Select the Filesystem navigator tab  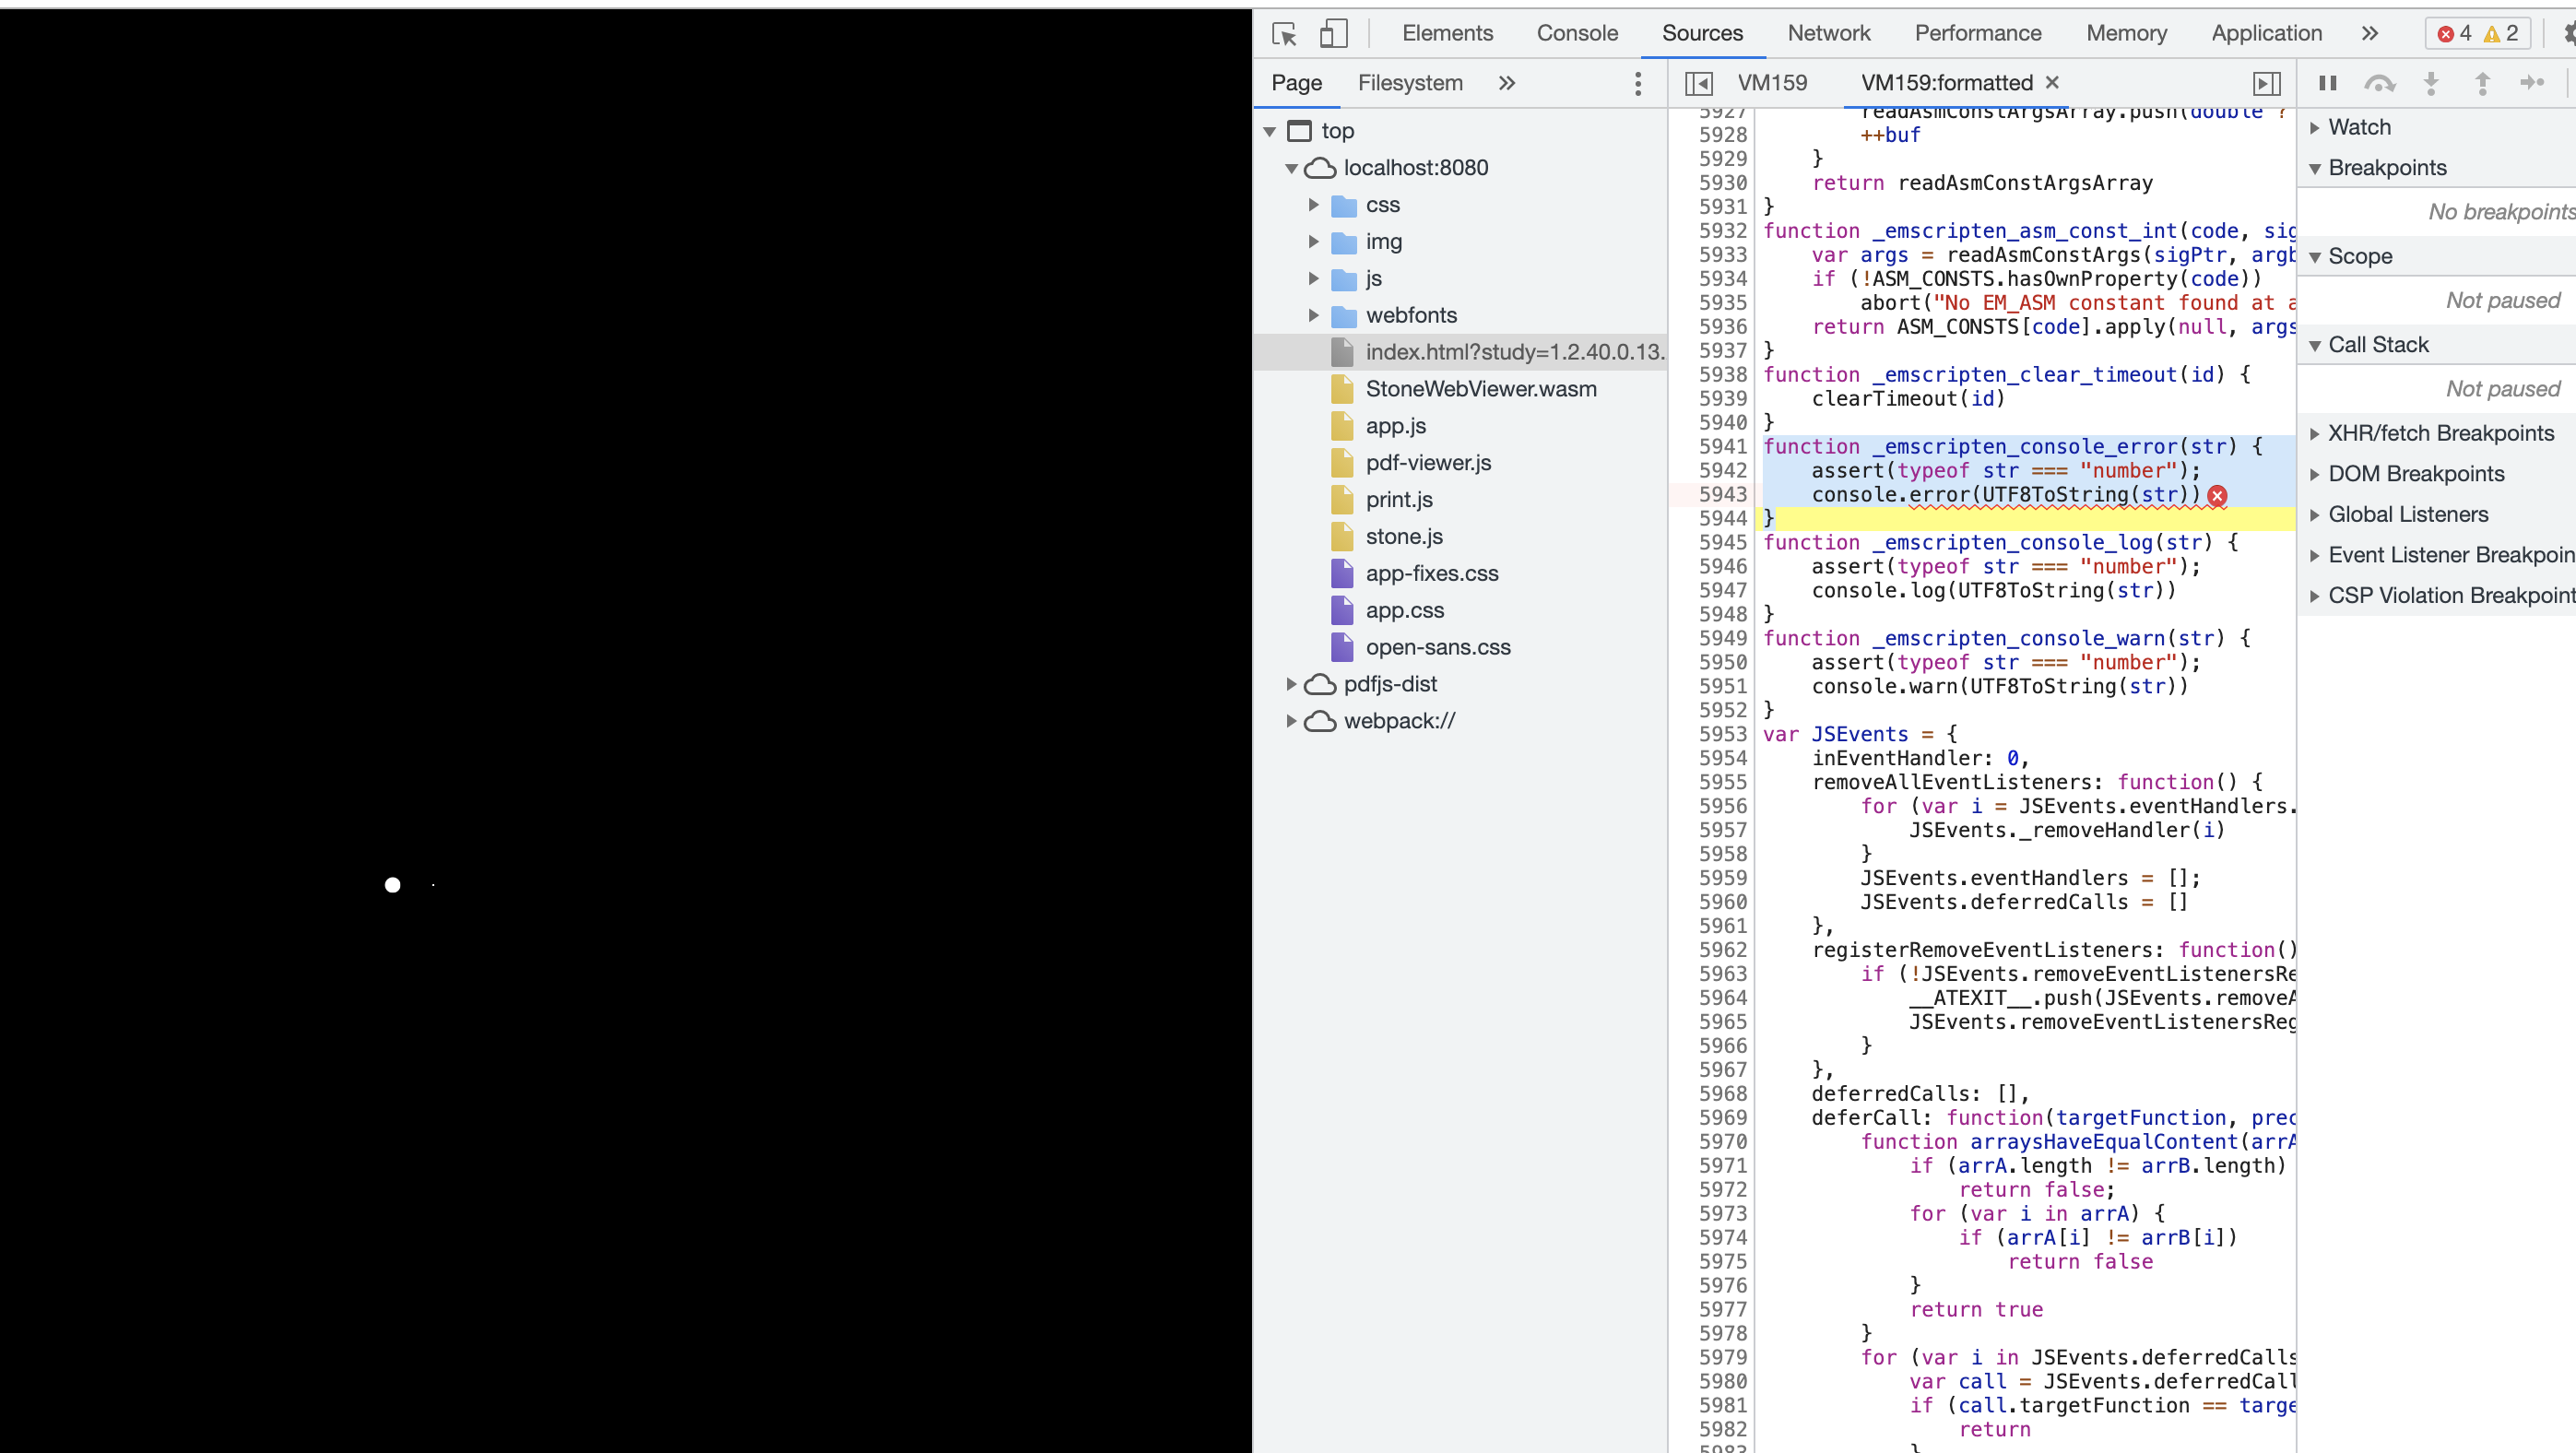pos(1410,83)
